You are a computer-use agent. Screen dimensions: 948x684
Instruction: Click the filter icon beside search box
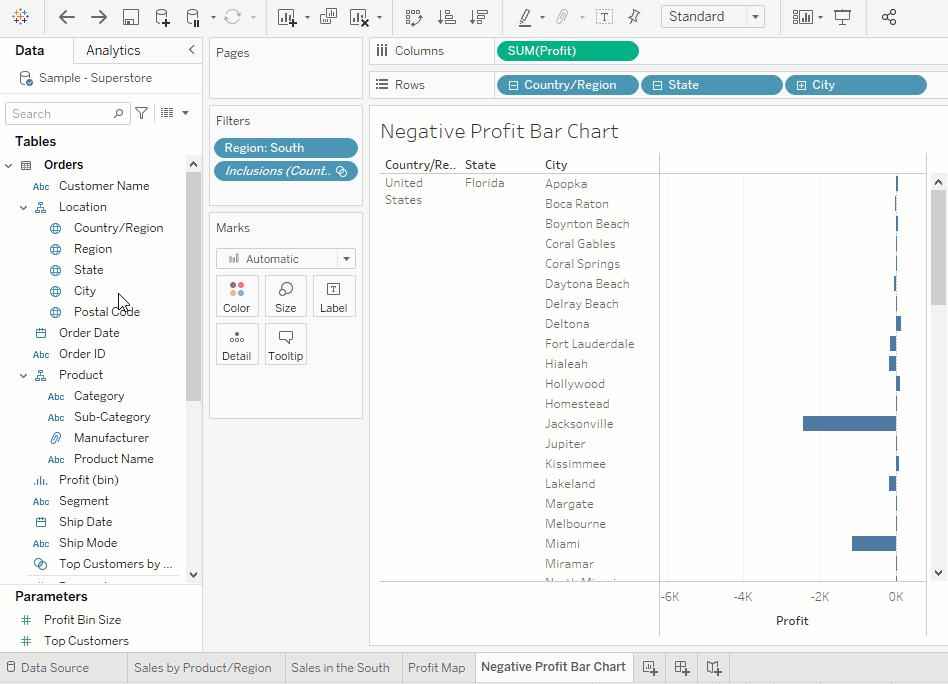pos(142,114)
